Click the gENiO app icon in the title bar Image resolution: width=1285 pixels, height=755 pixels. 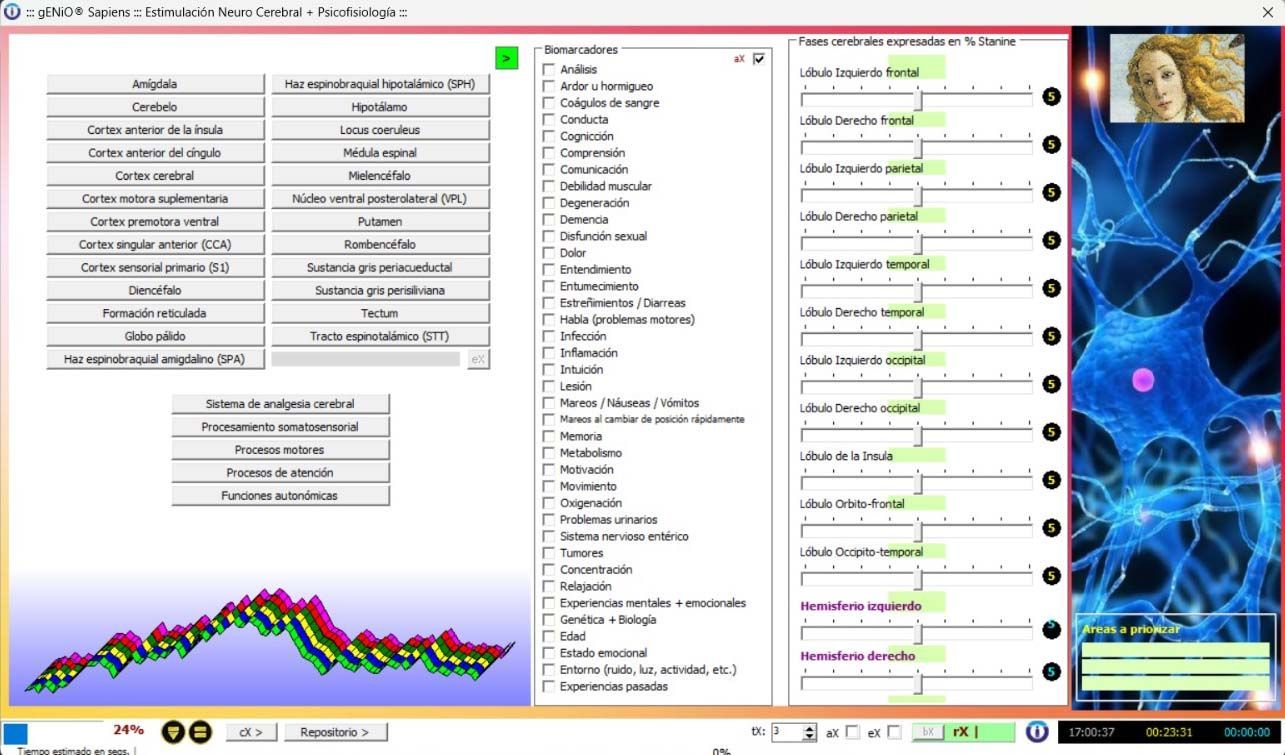pyautogui.click(x=12, y=13)
